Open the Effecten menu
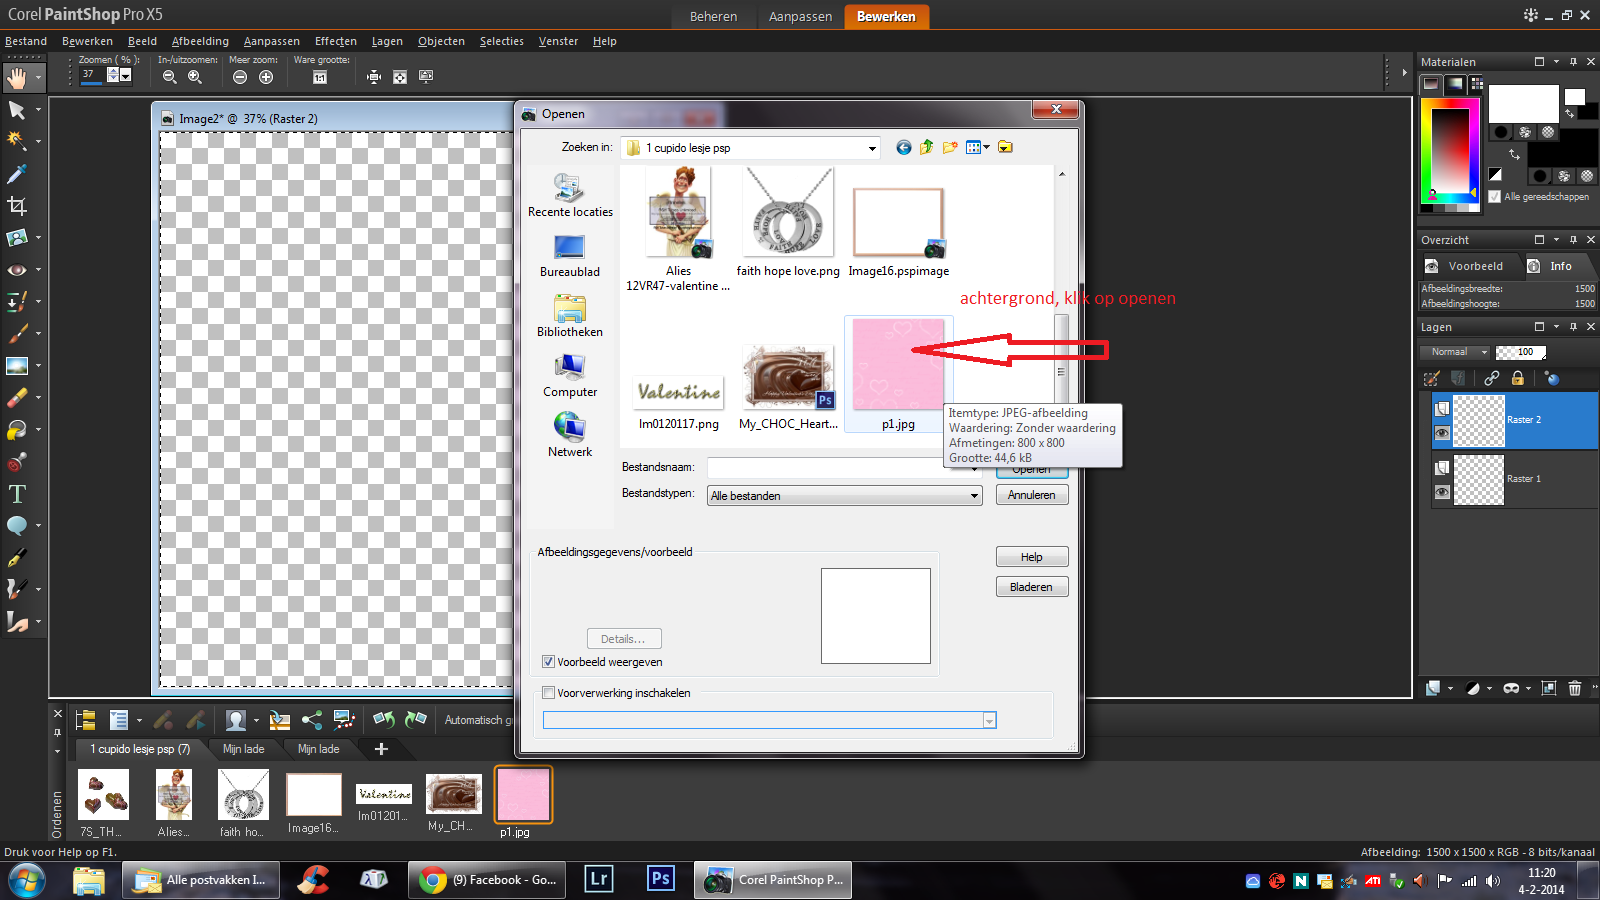The width and height of the screenshot is (1600, 900). [336, 41]
